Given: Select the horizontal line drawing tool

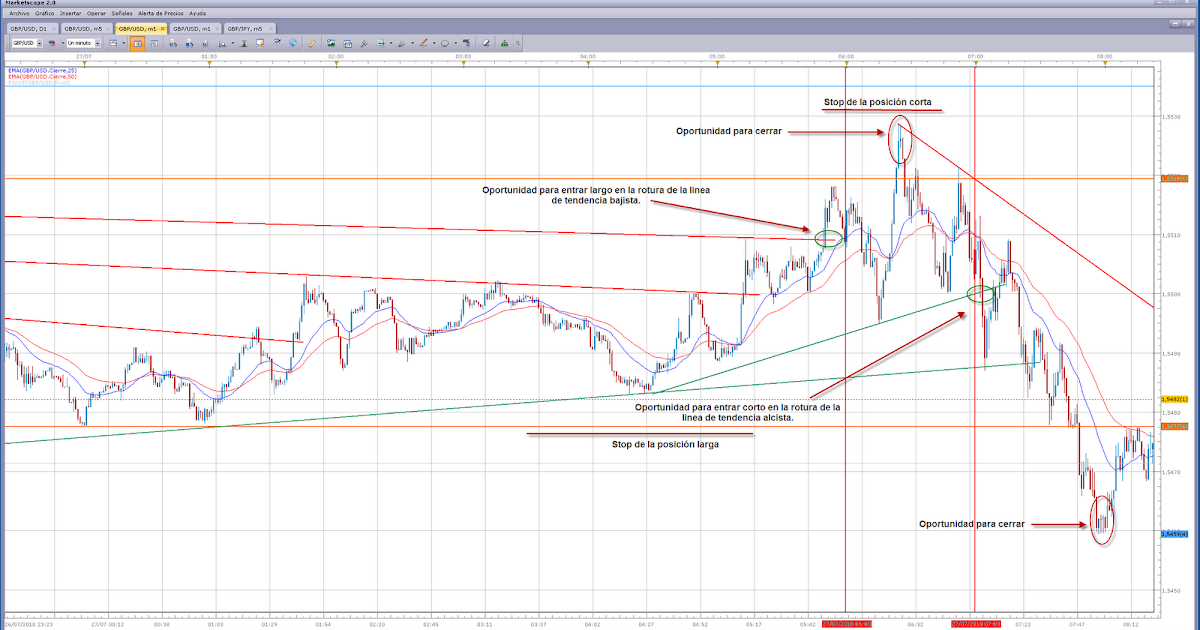Looking at the screenshot, I should [380, 43].
